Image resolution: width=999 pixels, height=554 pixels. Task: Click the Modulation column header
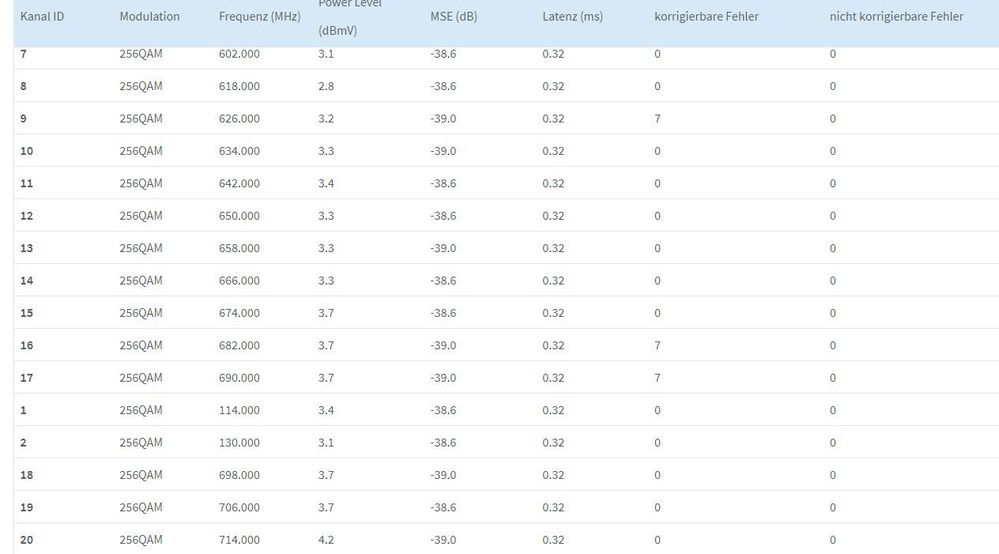click(149, 17)
